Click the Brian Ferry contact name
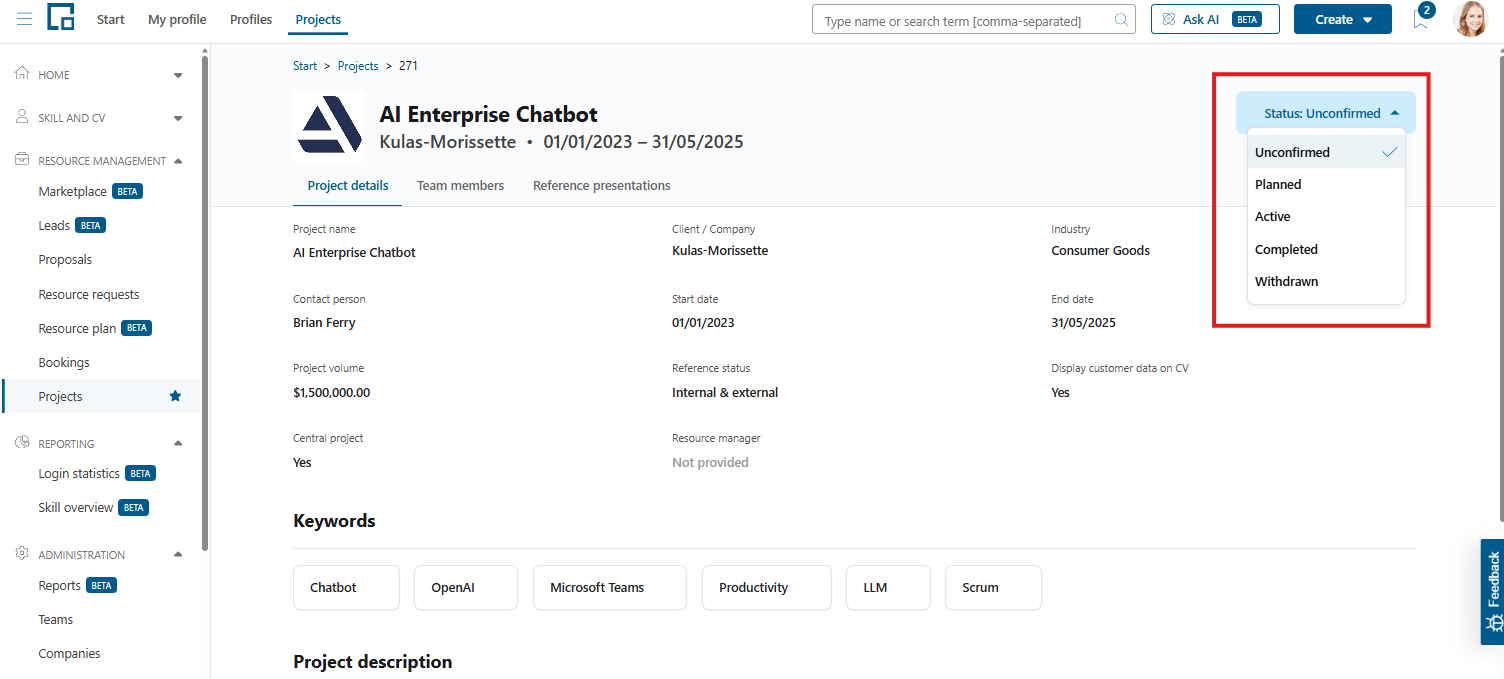 [324, 322]
